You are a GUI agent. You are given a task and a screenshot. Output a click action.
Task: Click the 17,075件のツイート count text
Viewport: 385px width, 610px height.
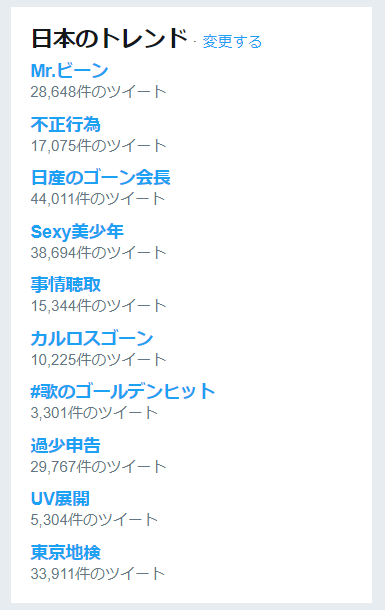98,145
